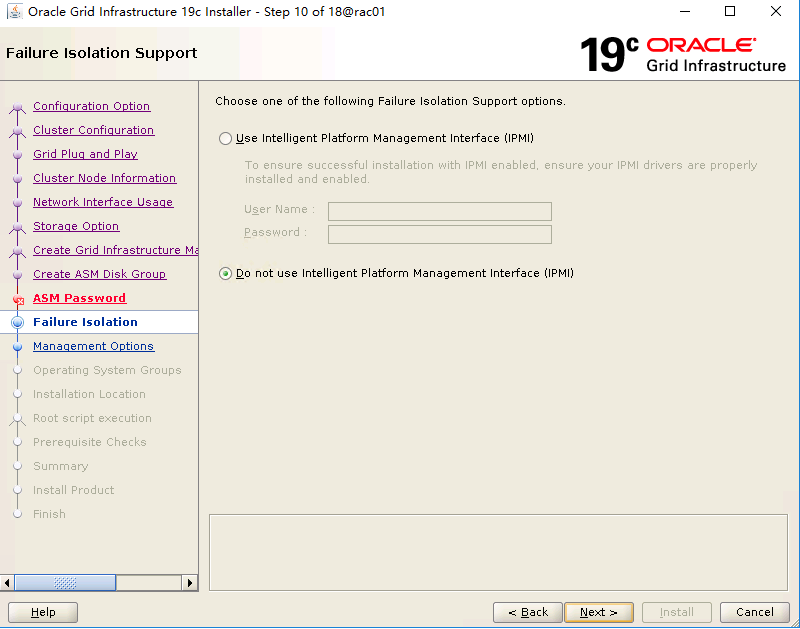This screenshot has height=629, width=800.
Task: Click the Password input field
Action: (439, 234)
